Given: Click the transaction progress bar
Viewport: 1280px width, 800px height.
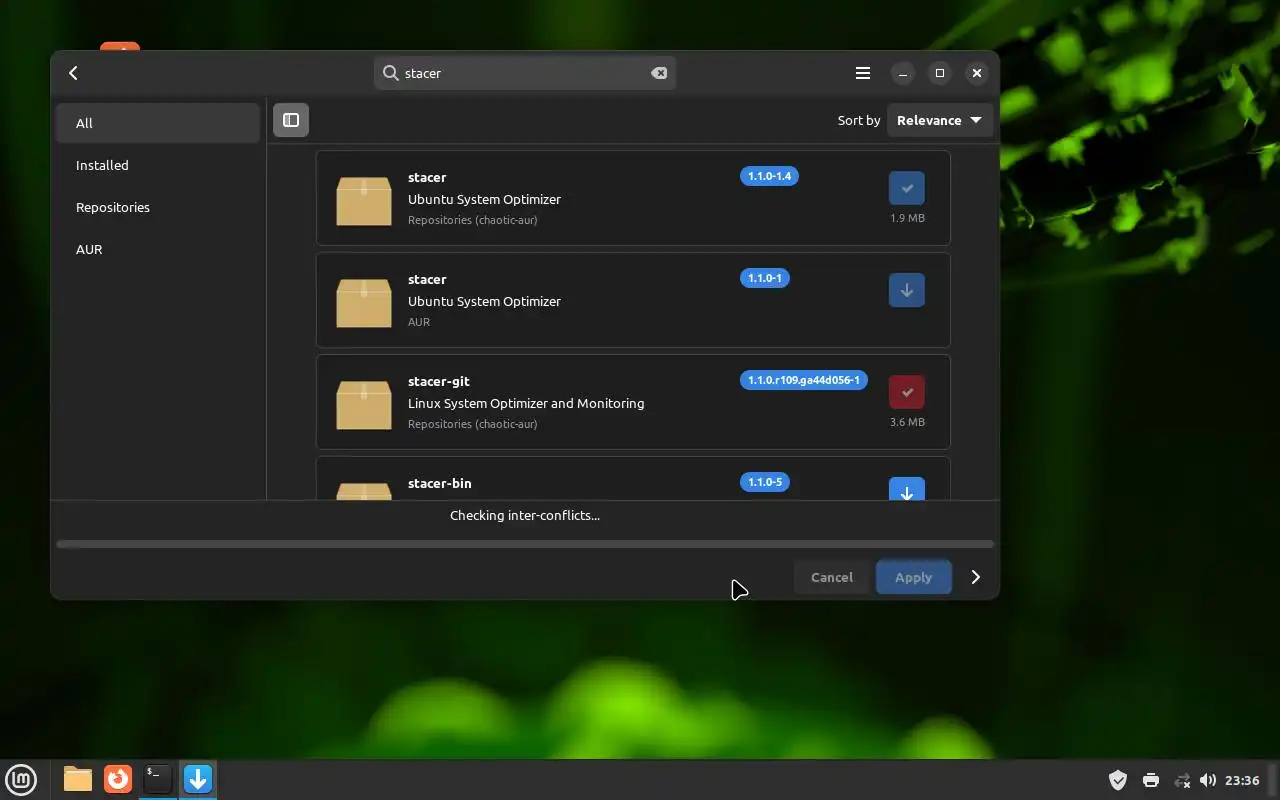Looking at the screenshot, I should 525,544.
